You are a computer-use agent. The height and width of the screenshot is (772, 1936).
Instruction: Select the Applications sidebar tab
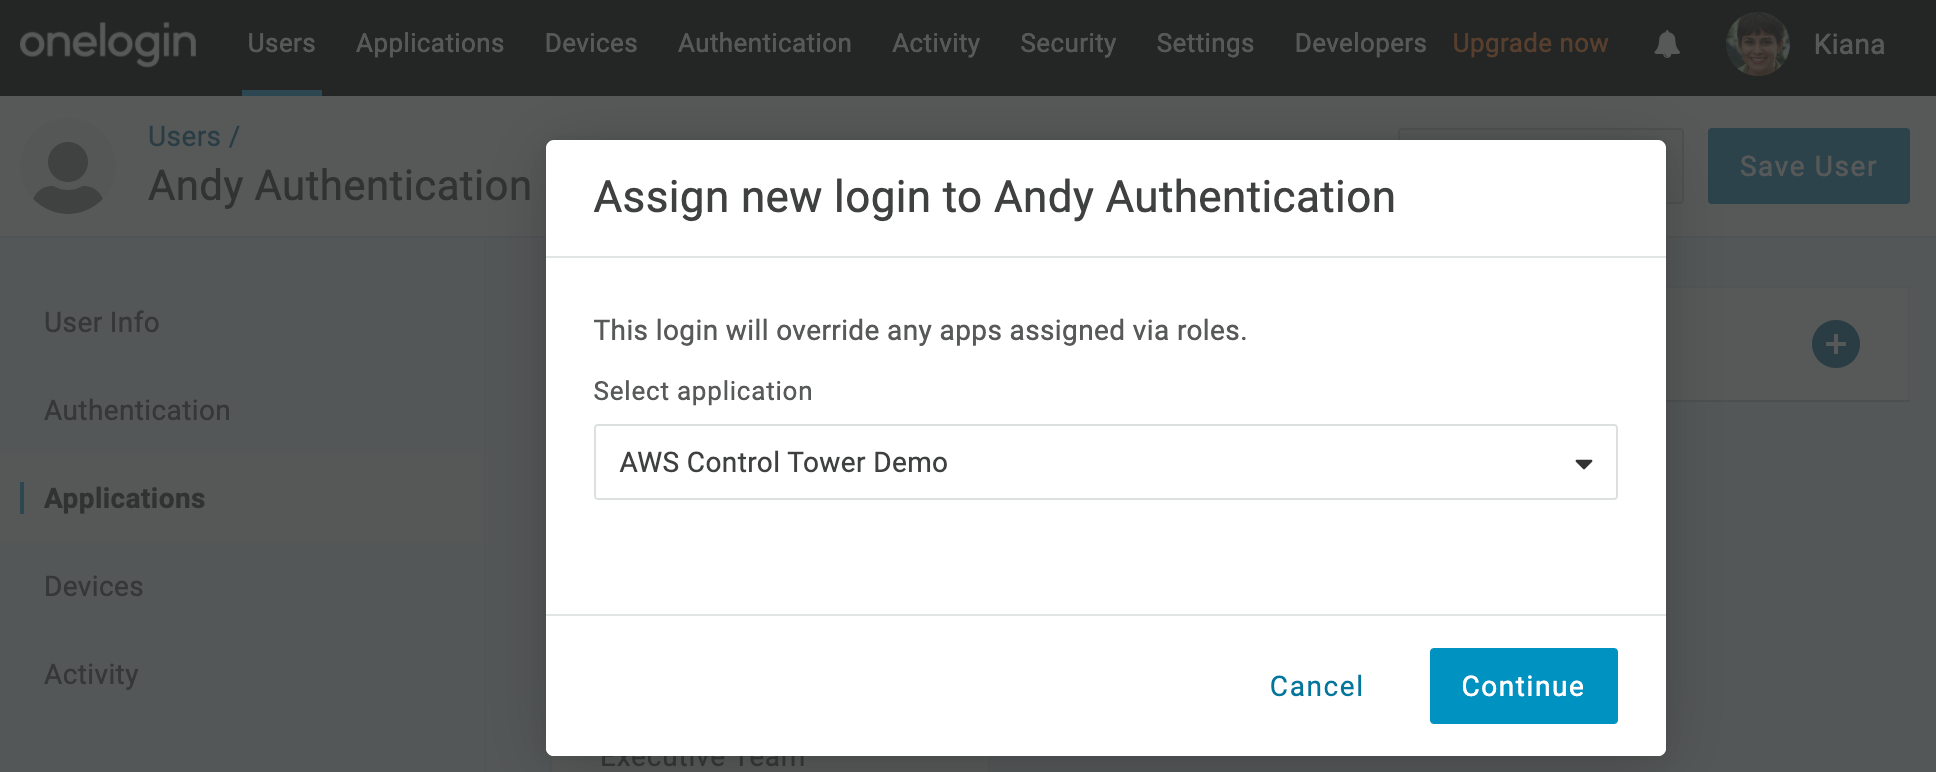point(124,498)
